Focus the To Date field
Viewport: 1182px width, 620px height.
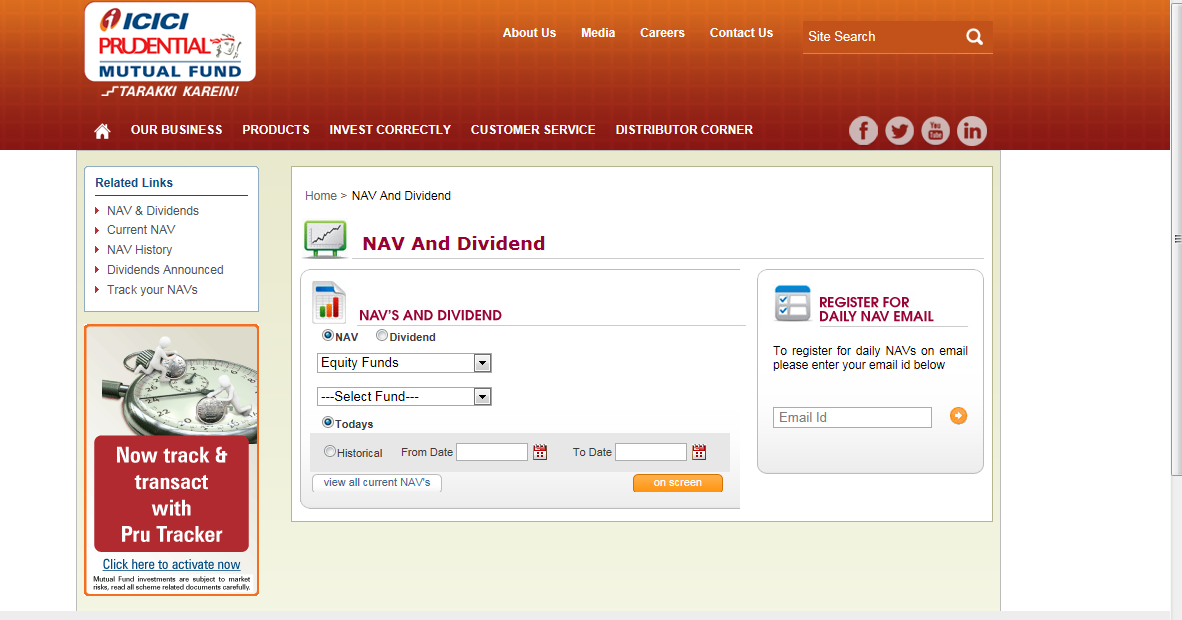click(x=651, y=452)
